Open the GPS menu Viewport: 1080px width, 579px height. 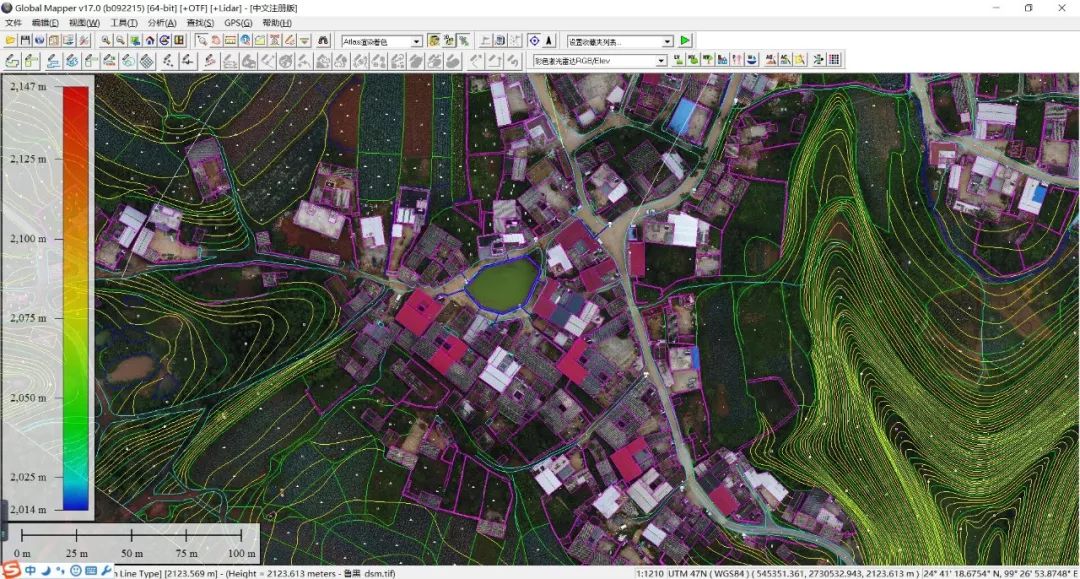coord(238,23)
